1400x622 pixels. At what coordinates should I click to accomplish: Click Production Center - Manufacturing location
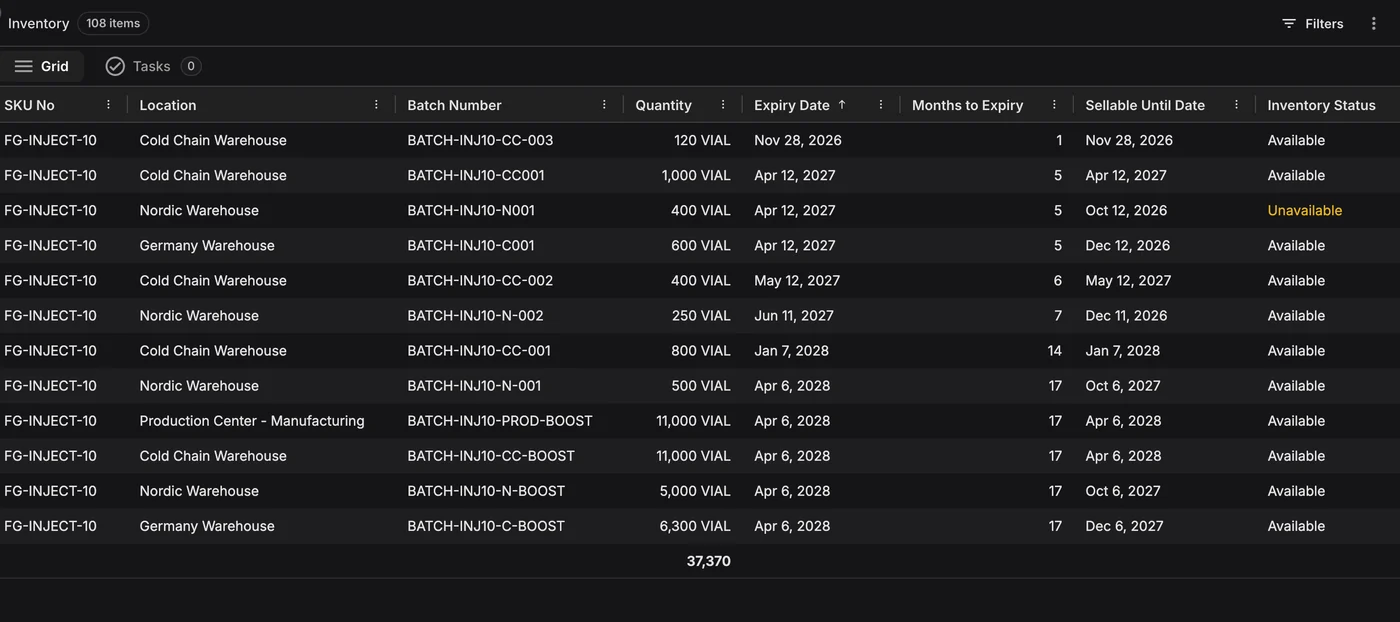click(252, 420)
